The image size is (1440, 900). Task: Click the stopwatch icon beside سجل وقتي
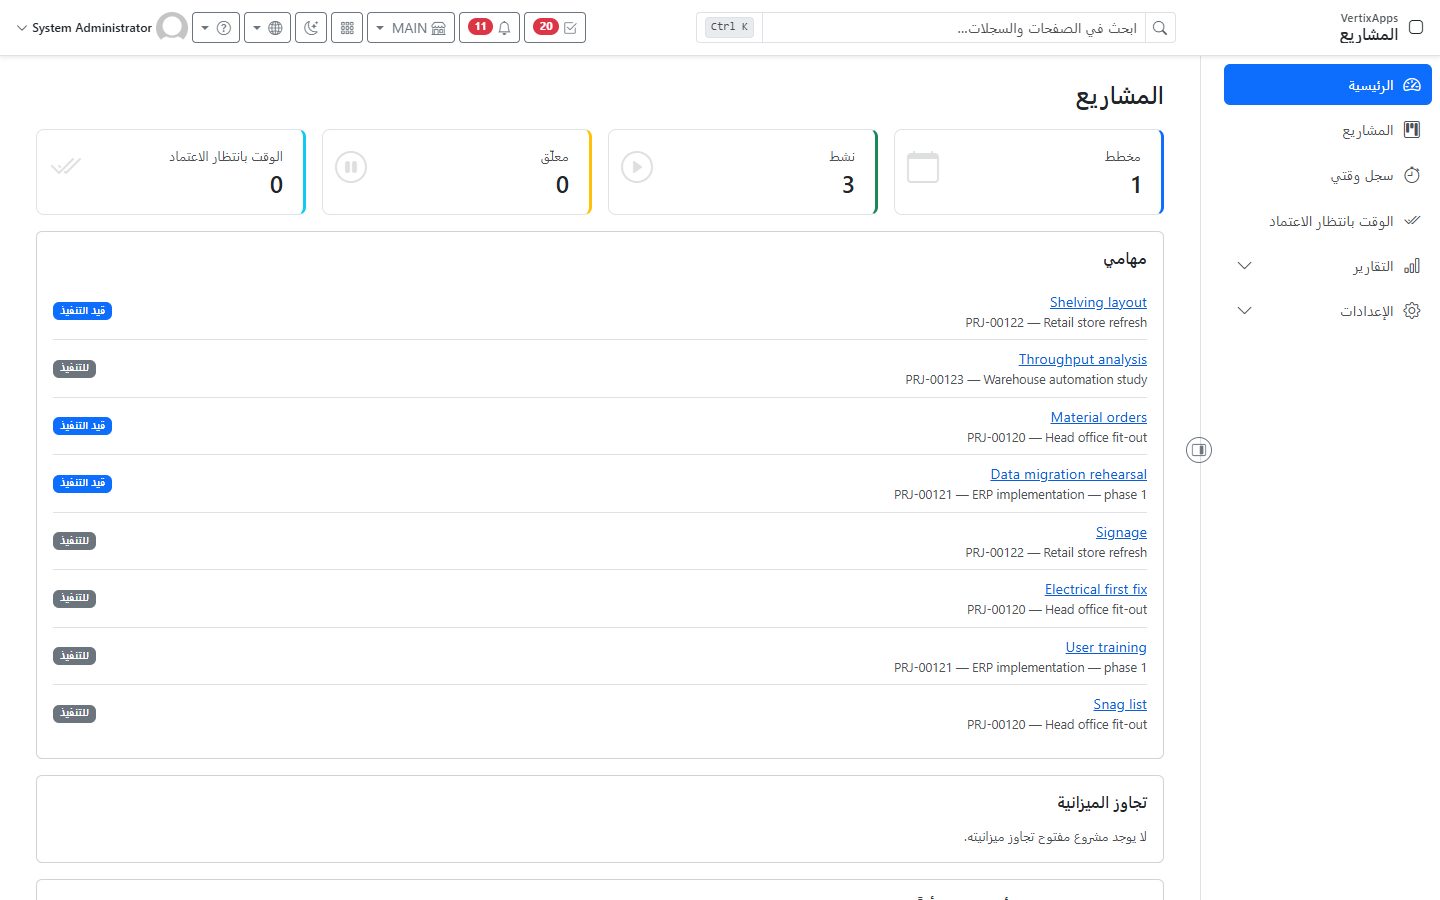tap(1412, 175)
